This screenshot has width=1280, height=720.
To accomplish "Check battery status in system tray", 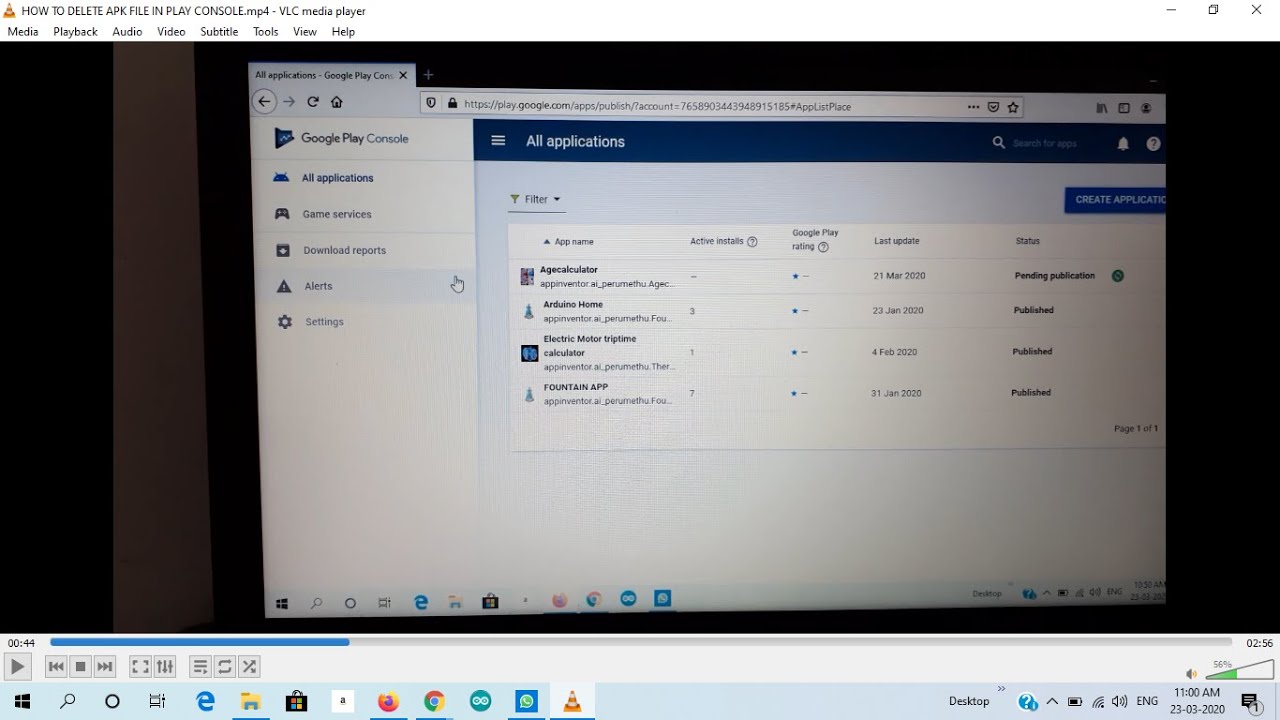I will tap(1075, 702).
